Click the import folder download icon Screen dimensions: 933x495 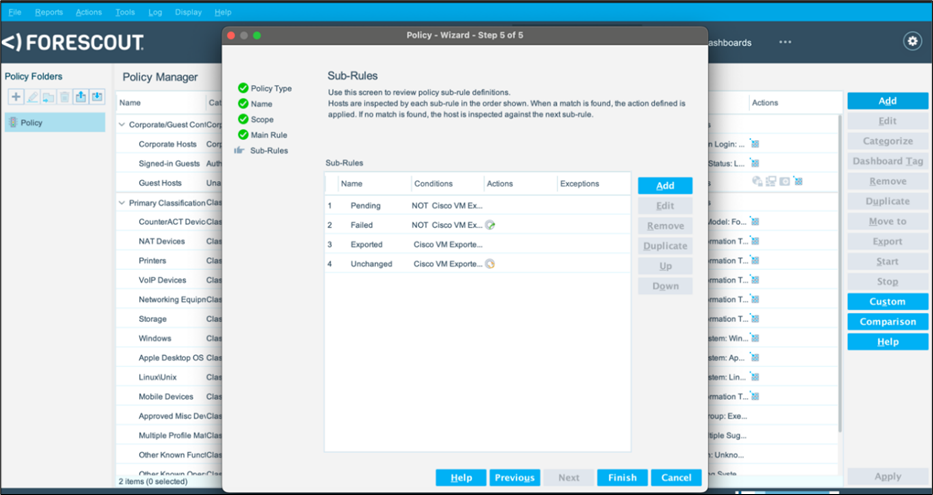coord(96,96)
